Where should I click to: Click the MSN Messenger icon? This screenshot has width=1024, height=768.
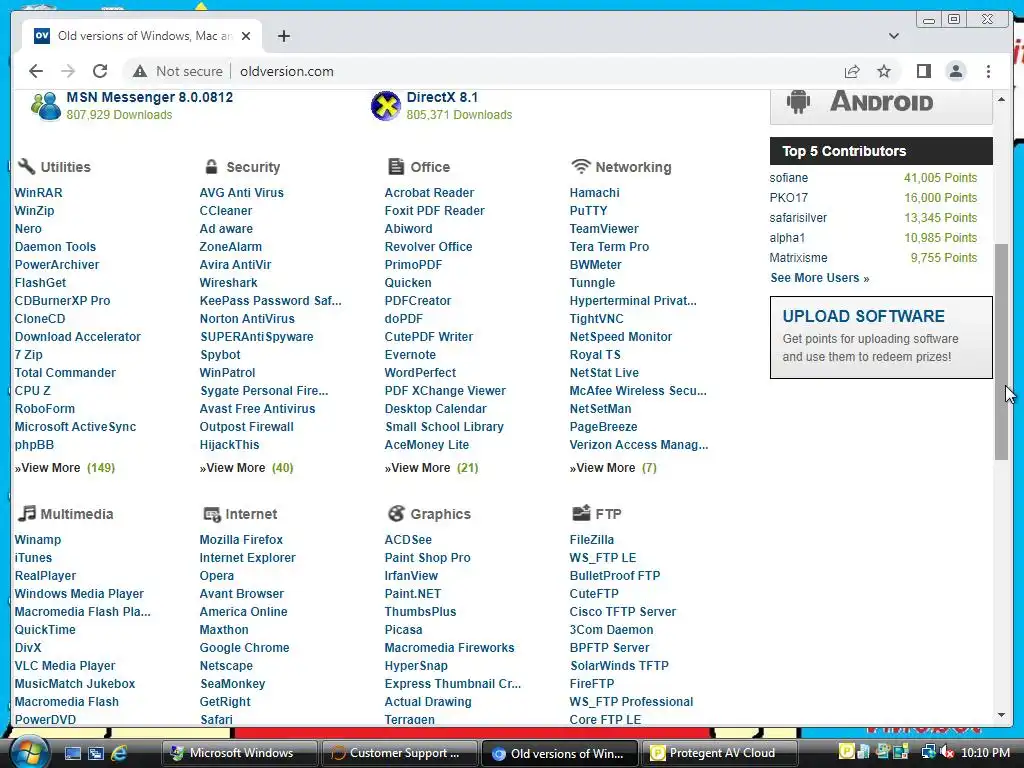pyautogui.click(x=46, y=106)
